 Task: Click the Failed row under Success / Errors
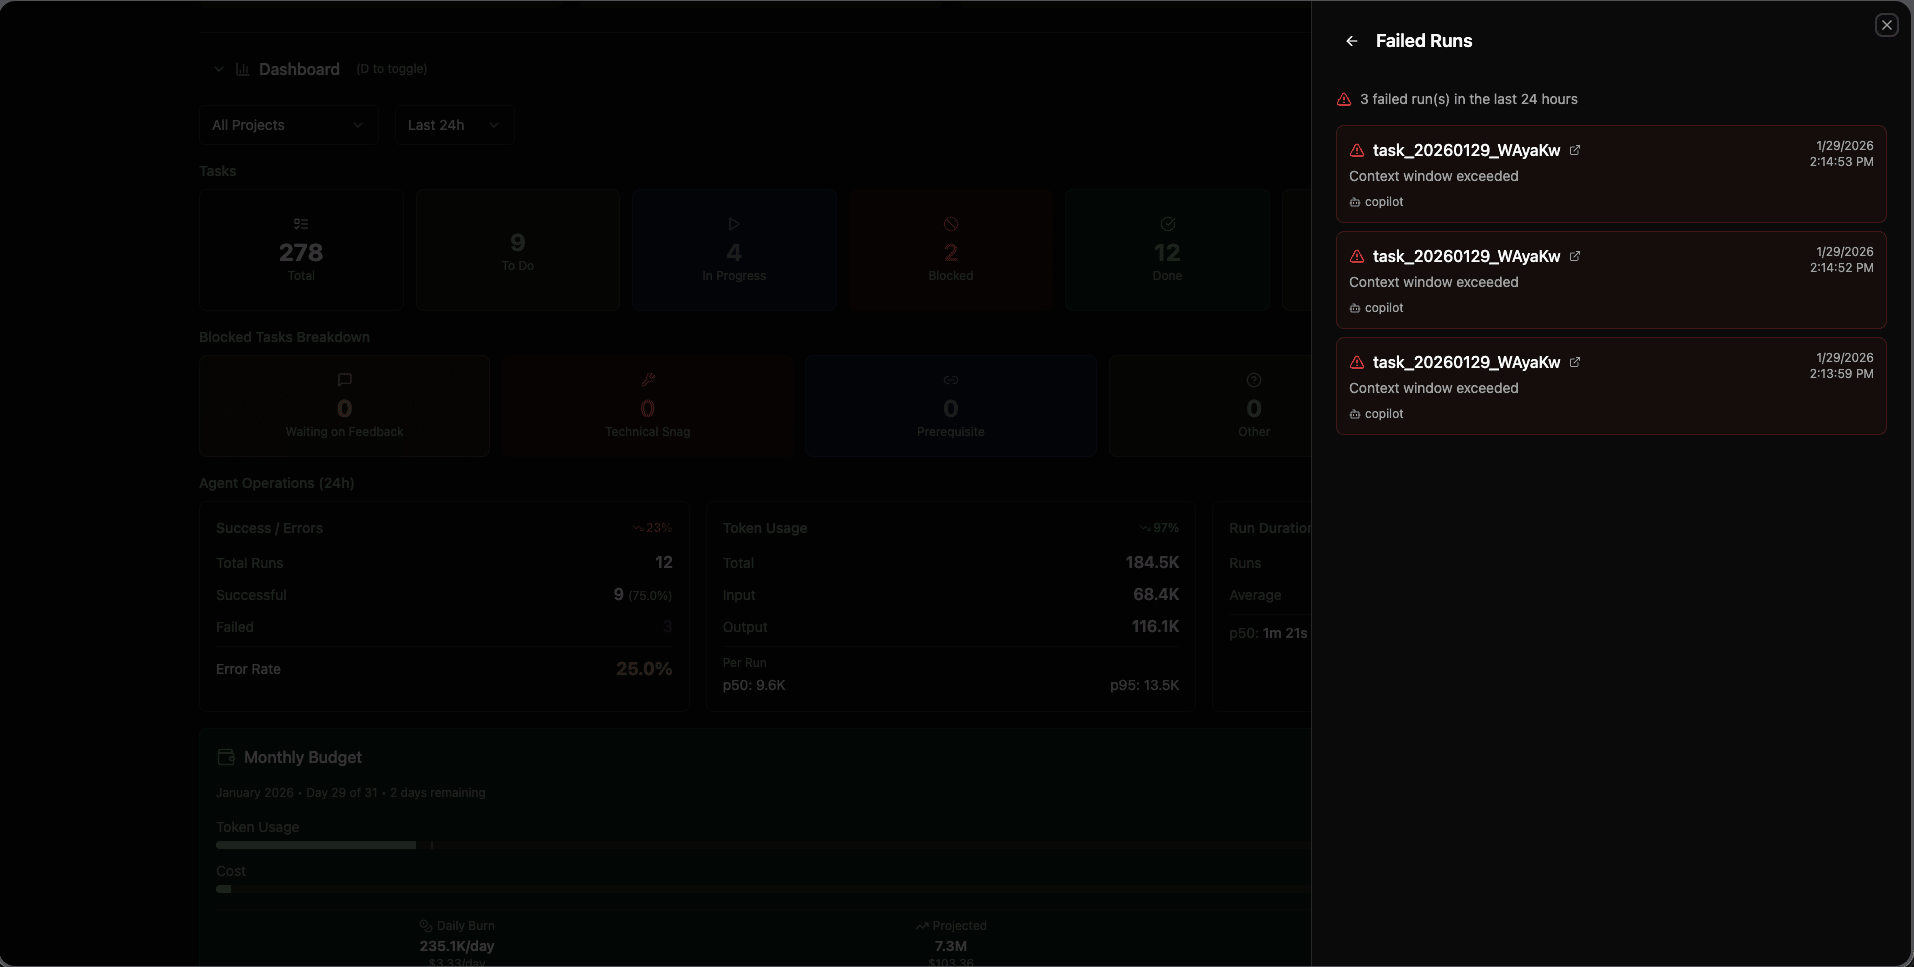click(443, 627)
